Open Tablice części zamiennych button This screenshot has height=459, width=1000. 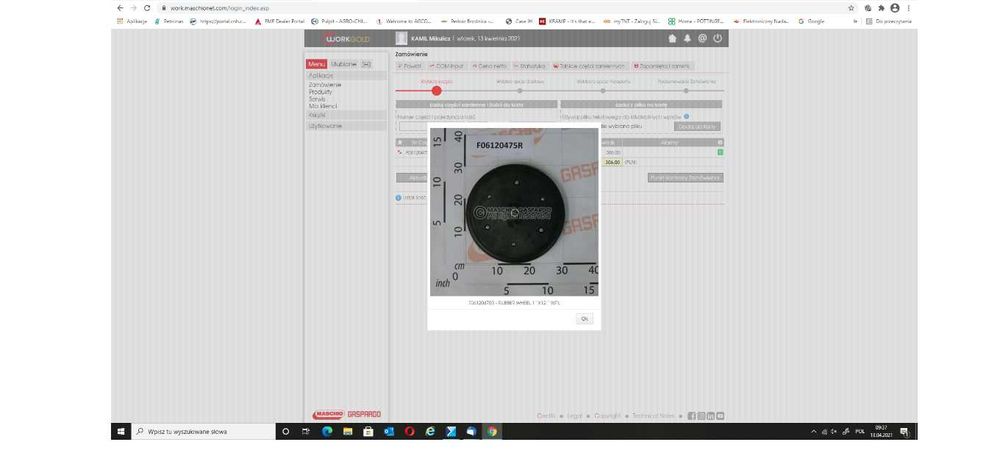point(589,66)
